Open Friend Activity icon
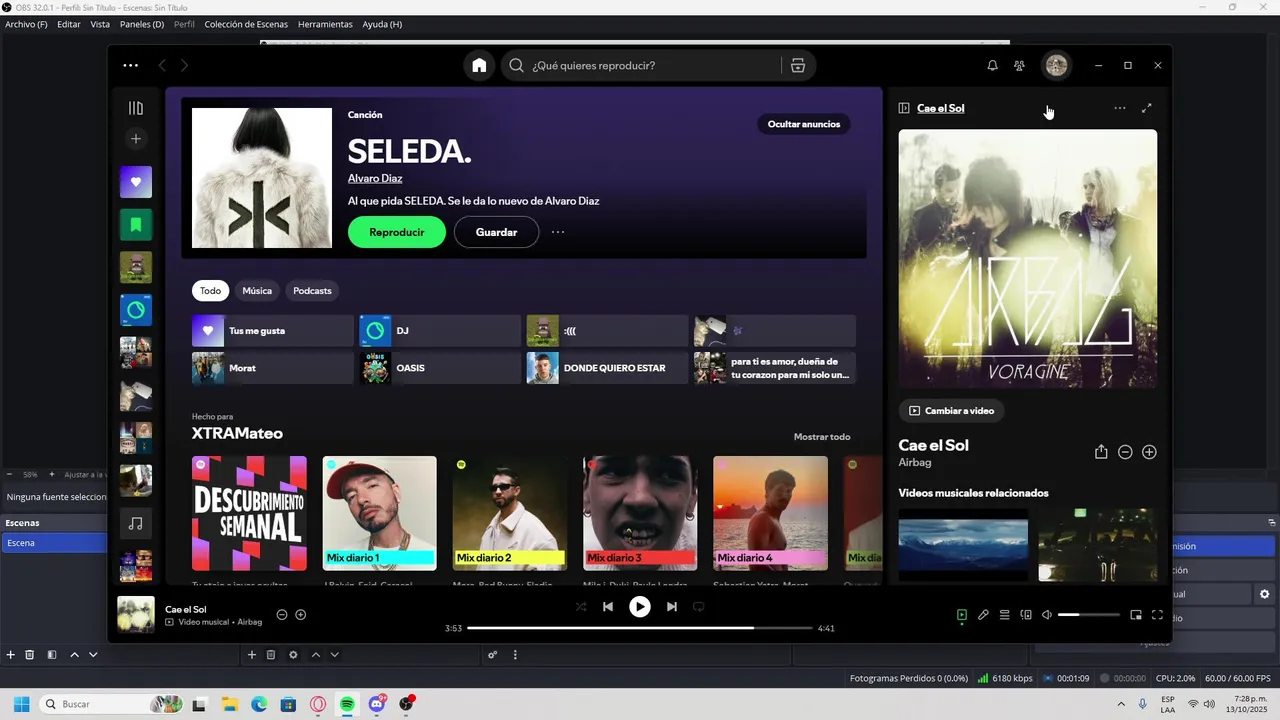 pyautogui.click(x=1019, y=65)
